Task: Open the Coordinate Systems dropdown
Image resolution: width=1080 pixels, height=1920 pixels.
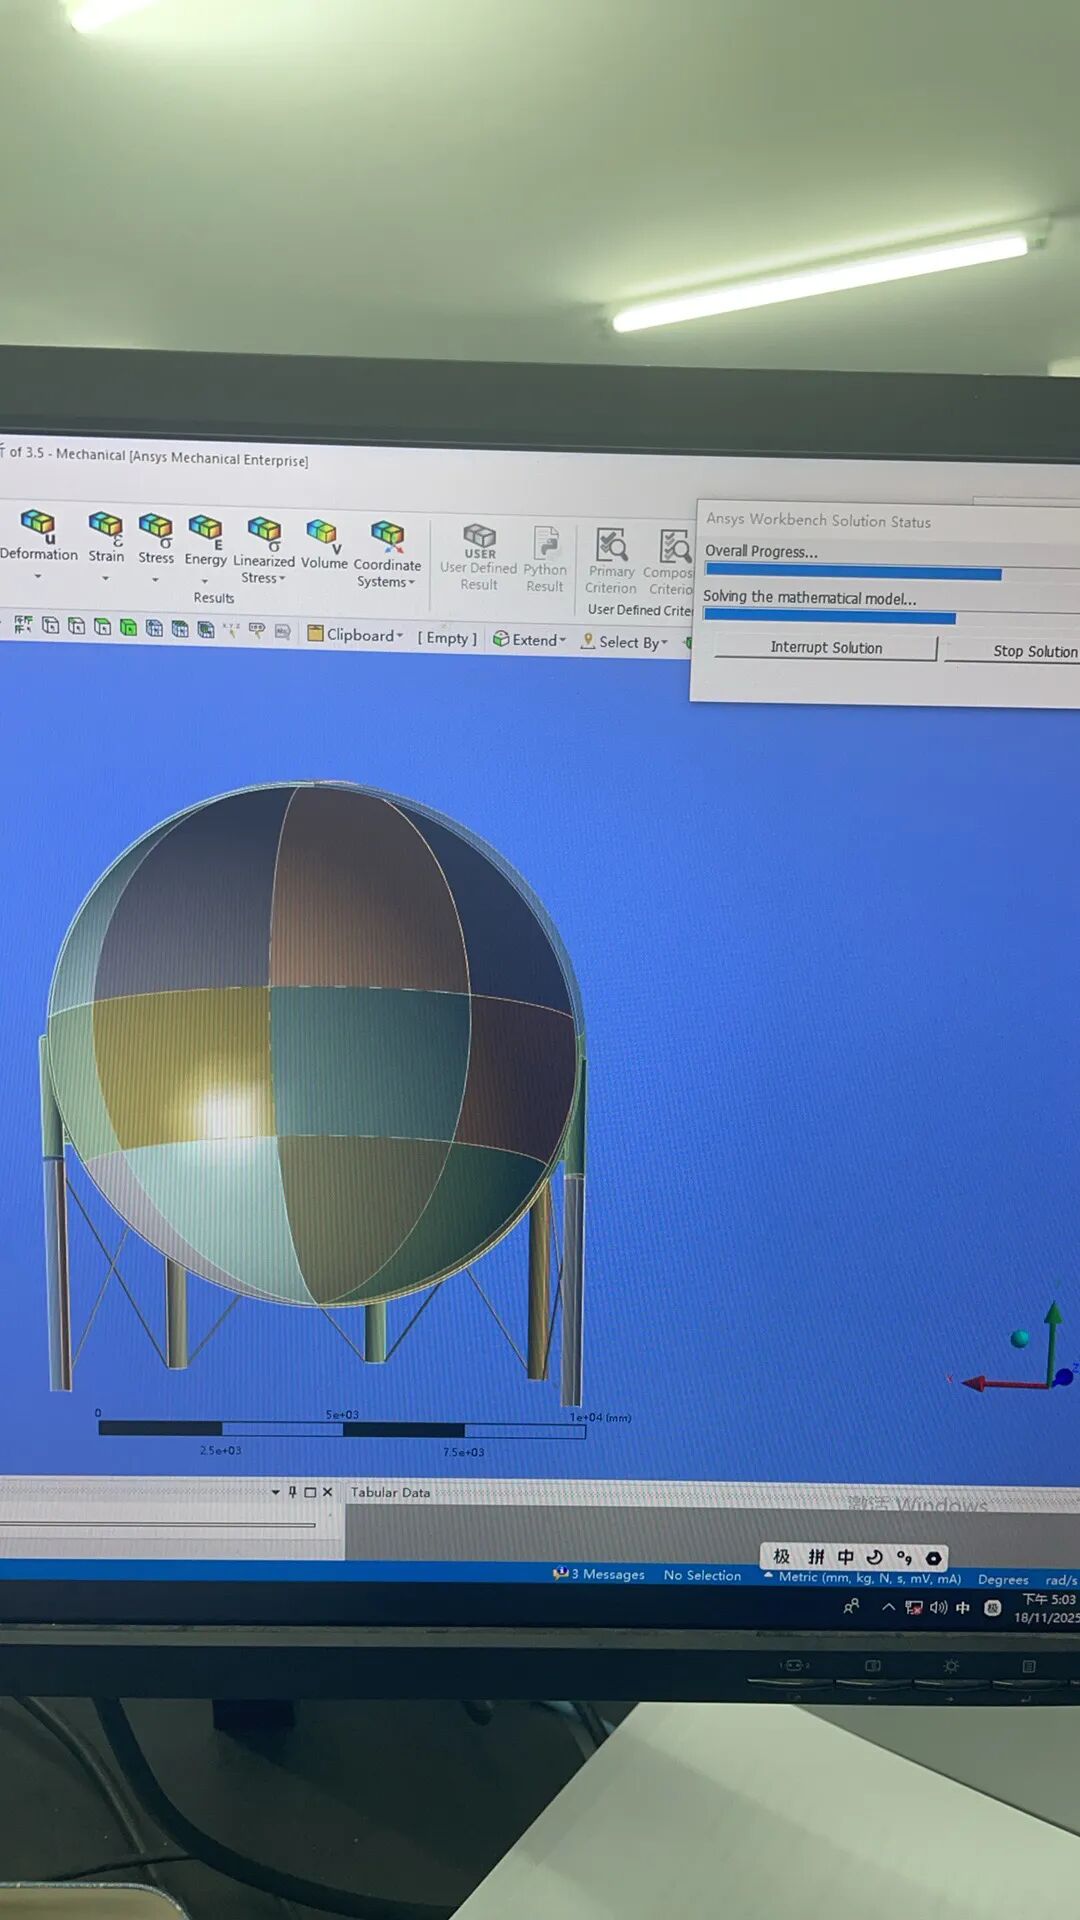Action: [387, 581]
